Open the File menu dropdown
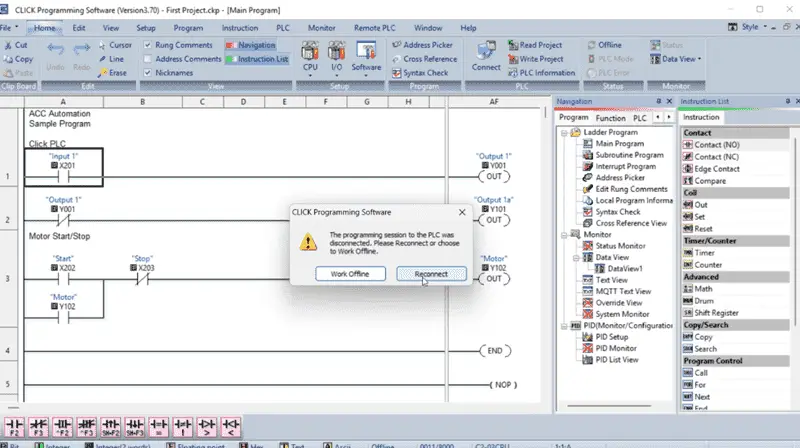 tap(9, 28)
